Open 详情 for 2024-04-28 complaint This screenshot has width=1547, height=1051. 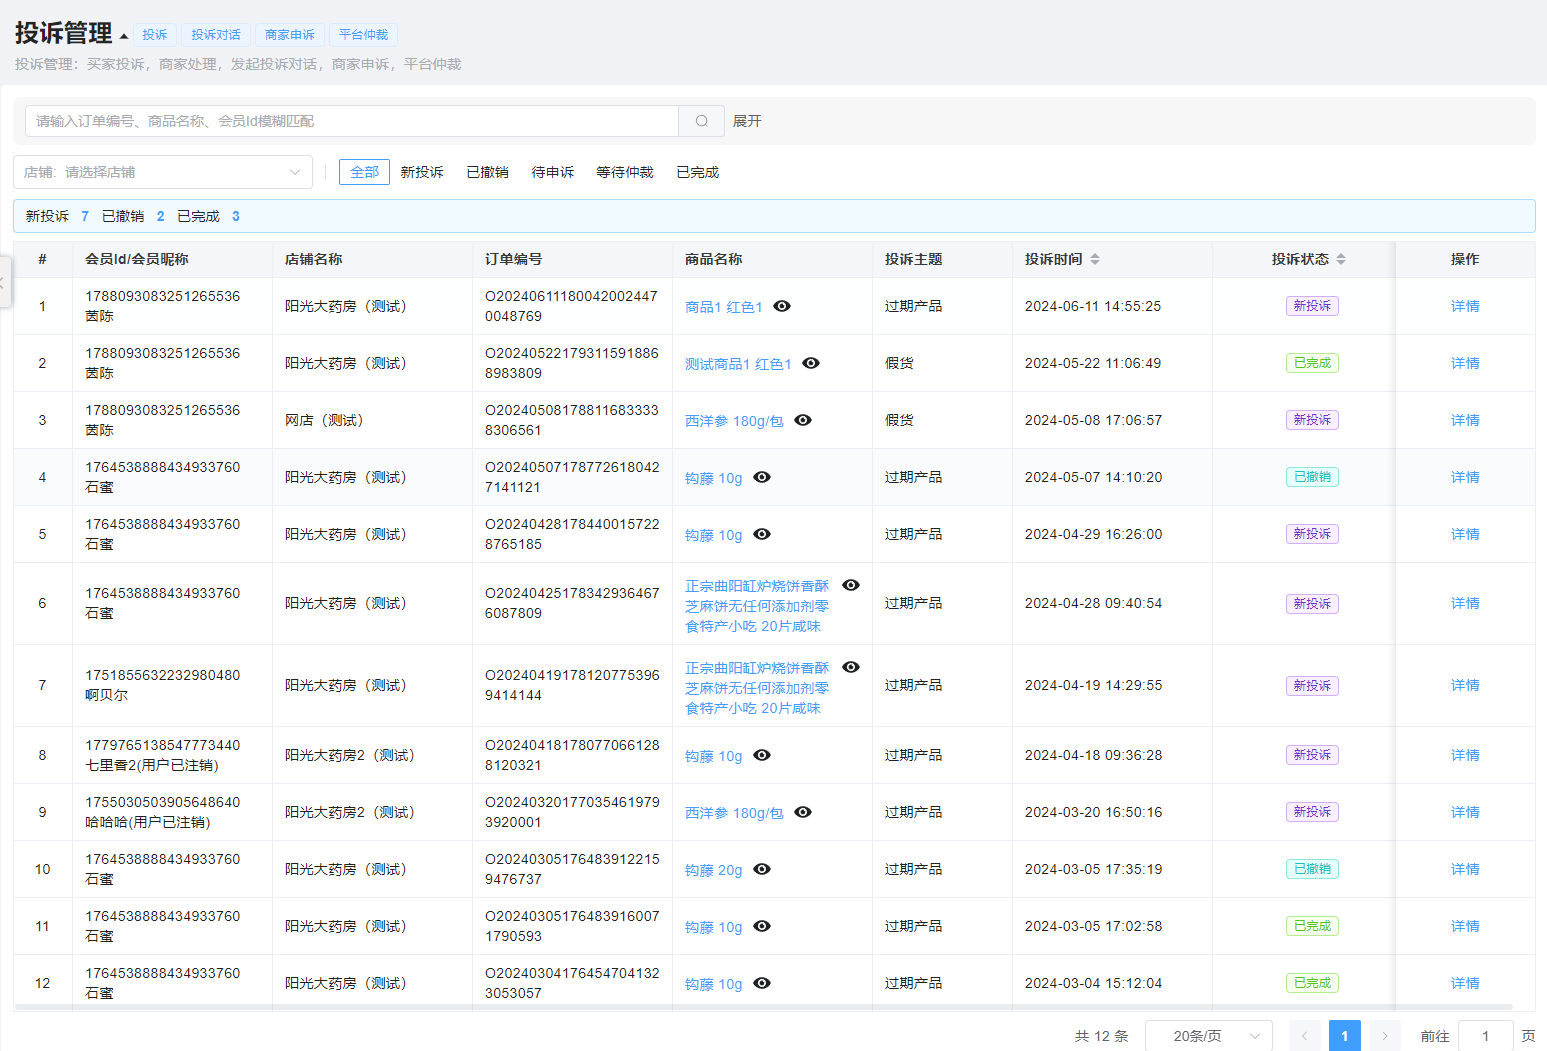(x=1465, y=603)
